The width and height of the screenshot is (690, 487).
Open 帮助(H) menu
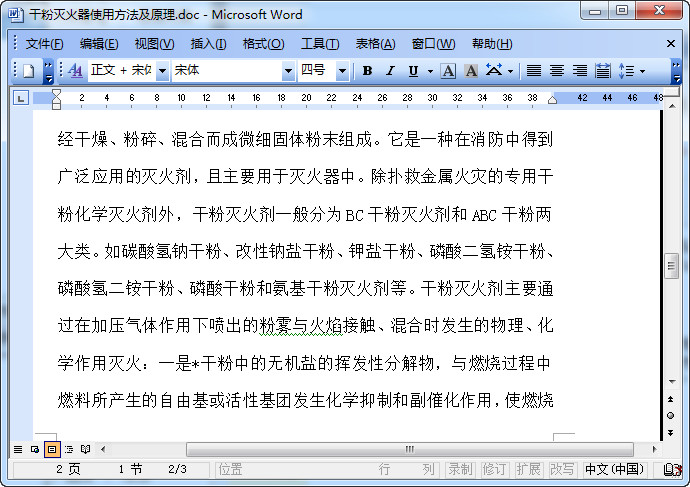pyautogui.click(x=492, y=44)
